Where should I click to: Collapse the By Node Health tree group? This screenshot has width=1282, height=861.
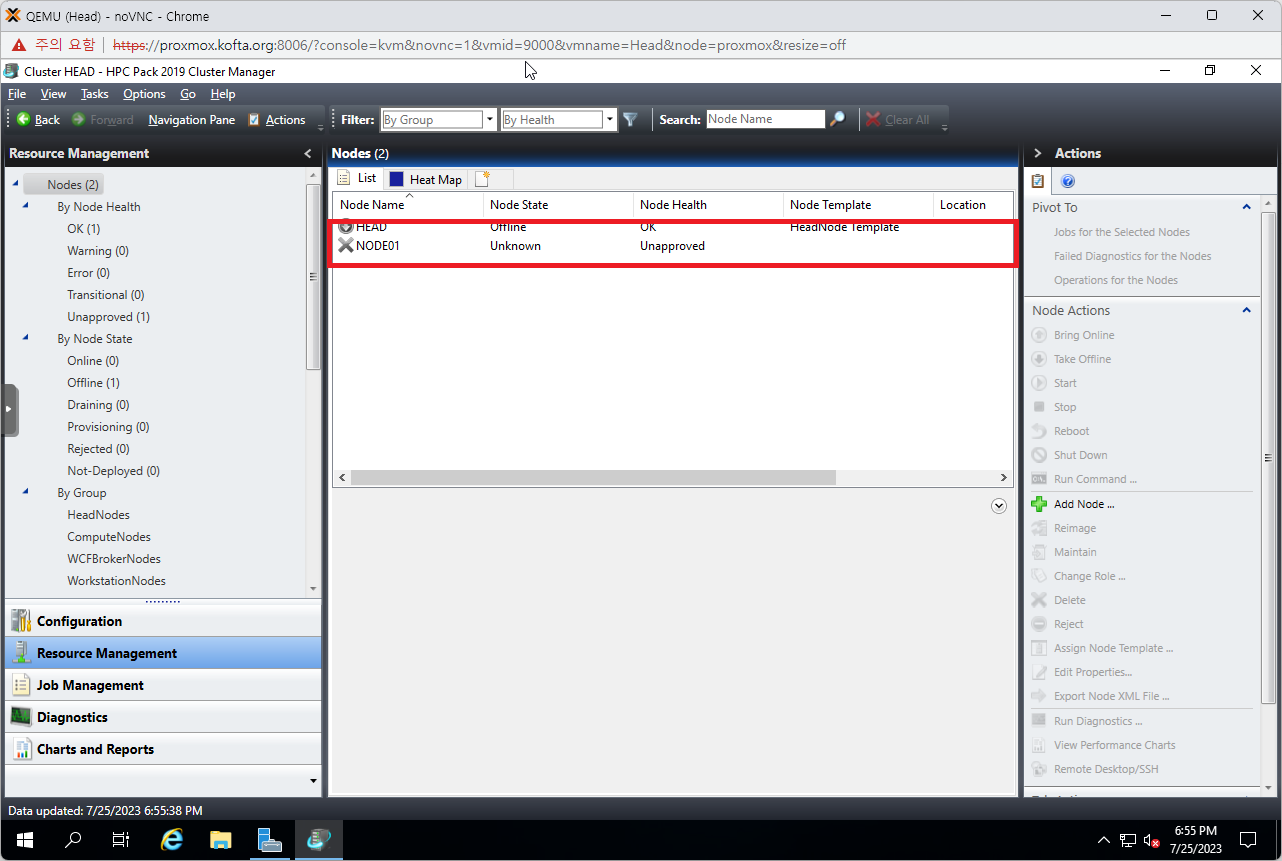coord(25,207)
